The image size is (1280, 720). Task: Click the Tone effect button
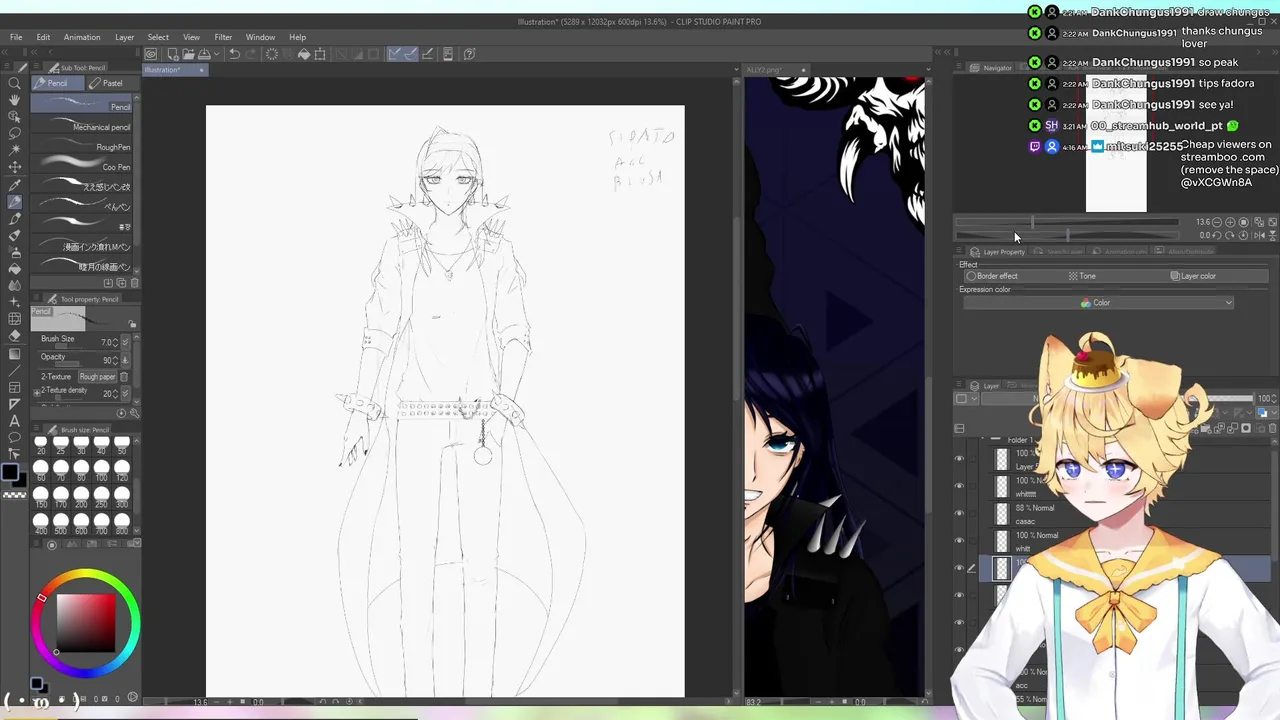point(1082,276)
